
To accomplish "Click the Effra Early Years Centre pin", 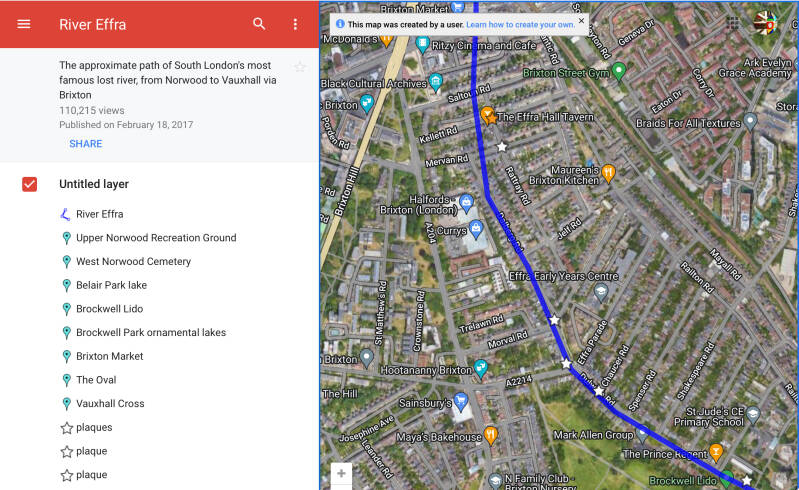I will [601, 292].
